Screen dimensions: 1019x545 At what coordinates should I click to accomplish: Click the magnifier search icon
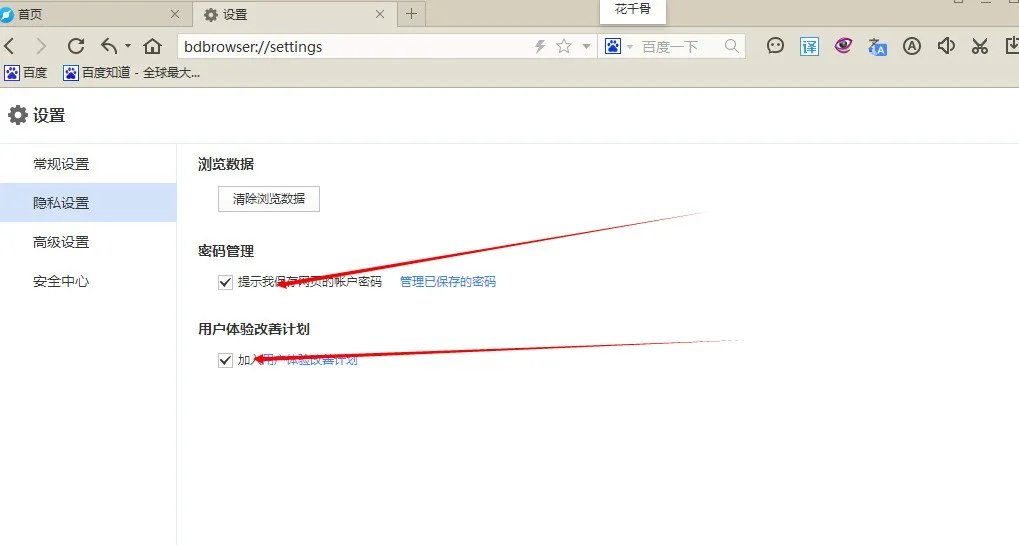coord(732,46)
